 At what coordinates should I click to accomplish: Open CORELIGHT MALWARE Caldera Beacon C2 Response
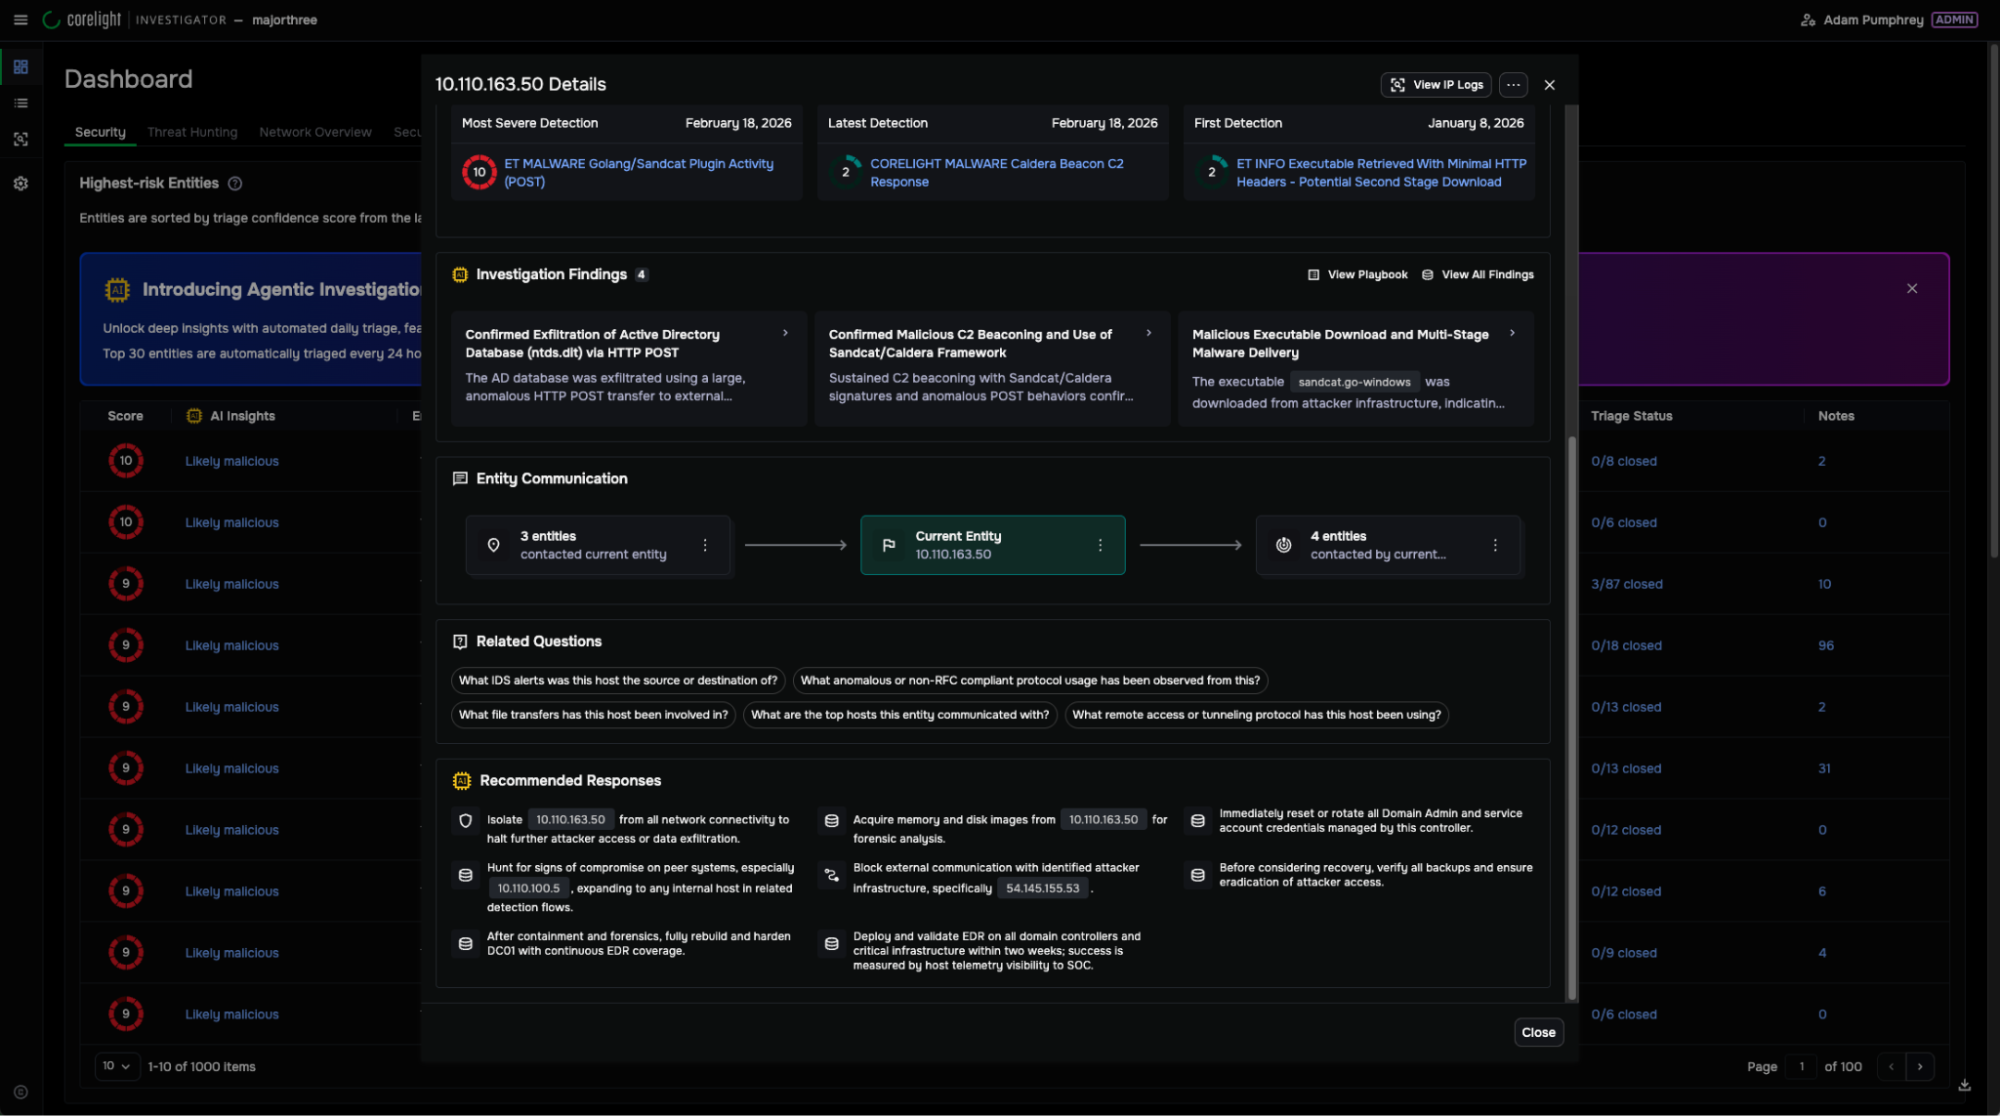[996, 172]
